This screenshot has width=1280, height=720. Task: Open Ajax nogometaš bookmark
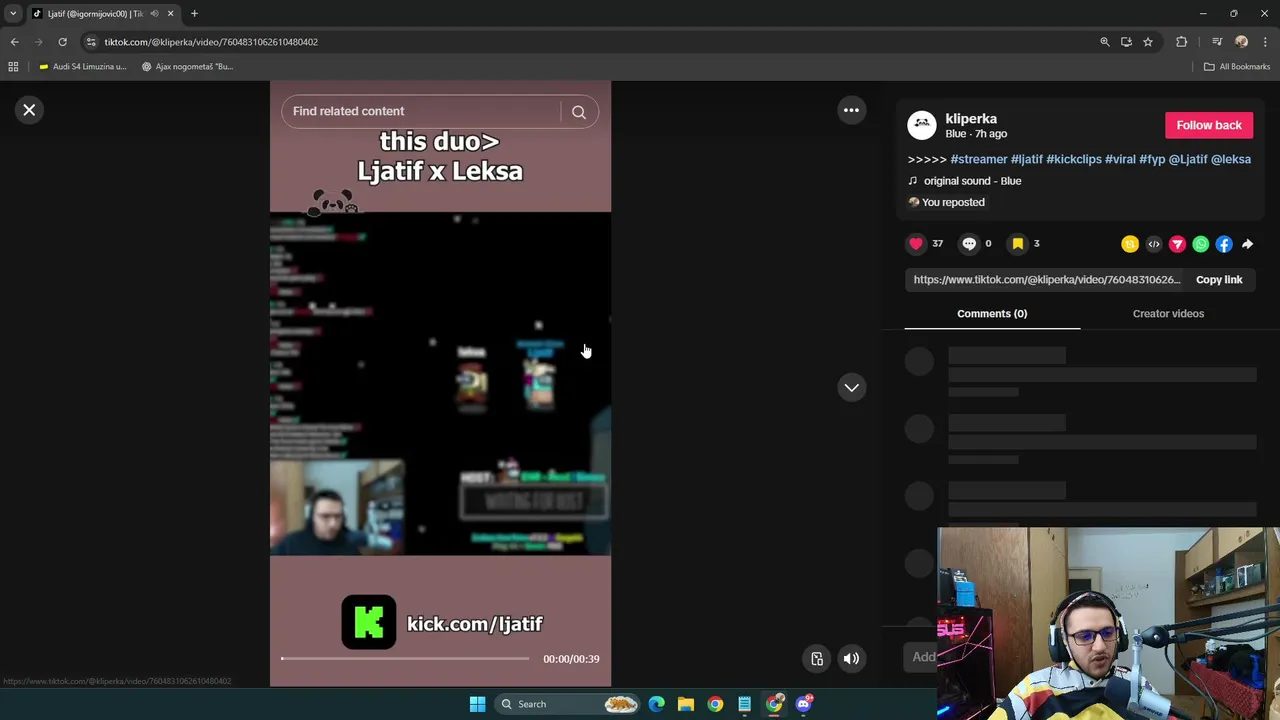[x=187, y=67]
